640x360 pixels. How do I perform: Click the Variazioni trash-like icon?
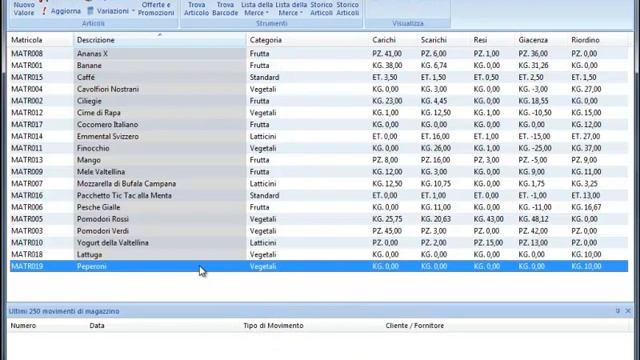click(x=90, y=11)
